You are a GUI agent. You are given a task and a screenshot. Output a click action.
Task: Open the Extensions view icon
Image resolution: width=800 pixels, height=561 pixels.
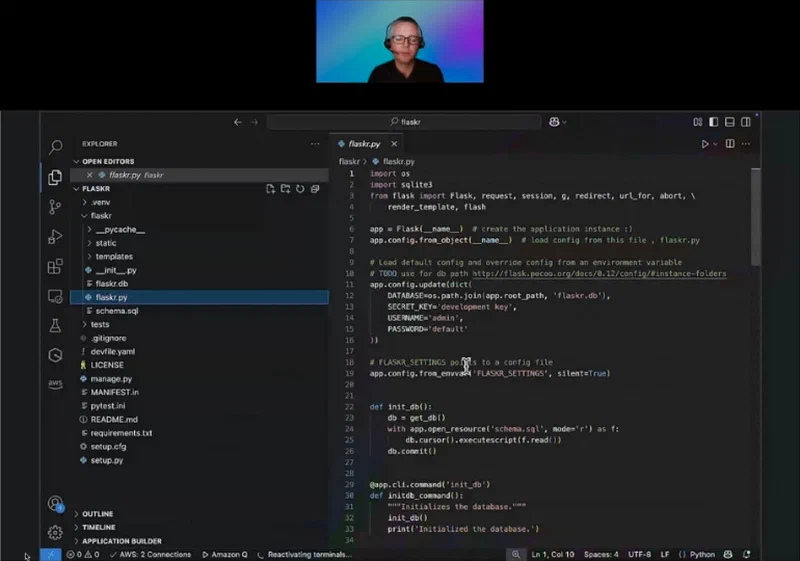point(55,266)
